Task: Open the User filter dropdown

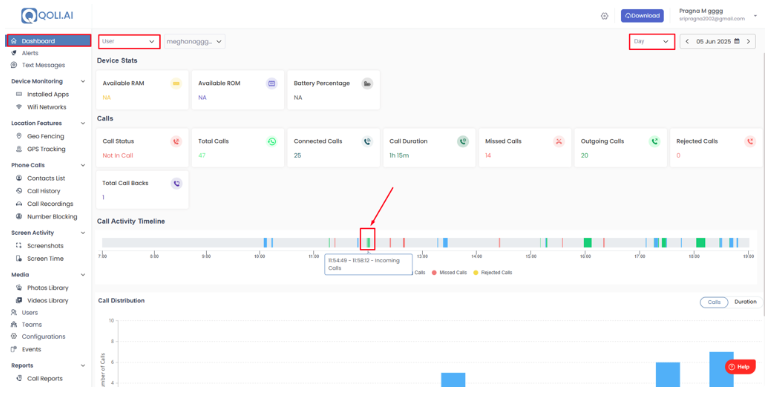Action: pyautogui.click(x=129, y=41)
